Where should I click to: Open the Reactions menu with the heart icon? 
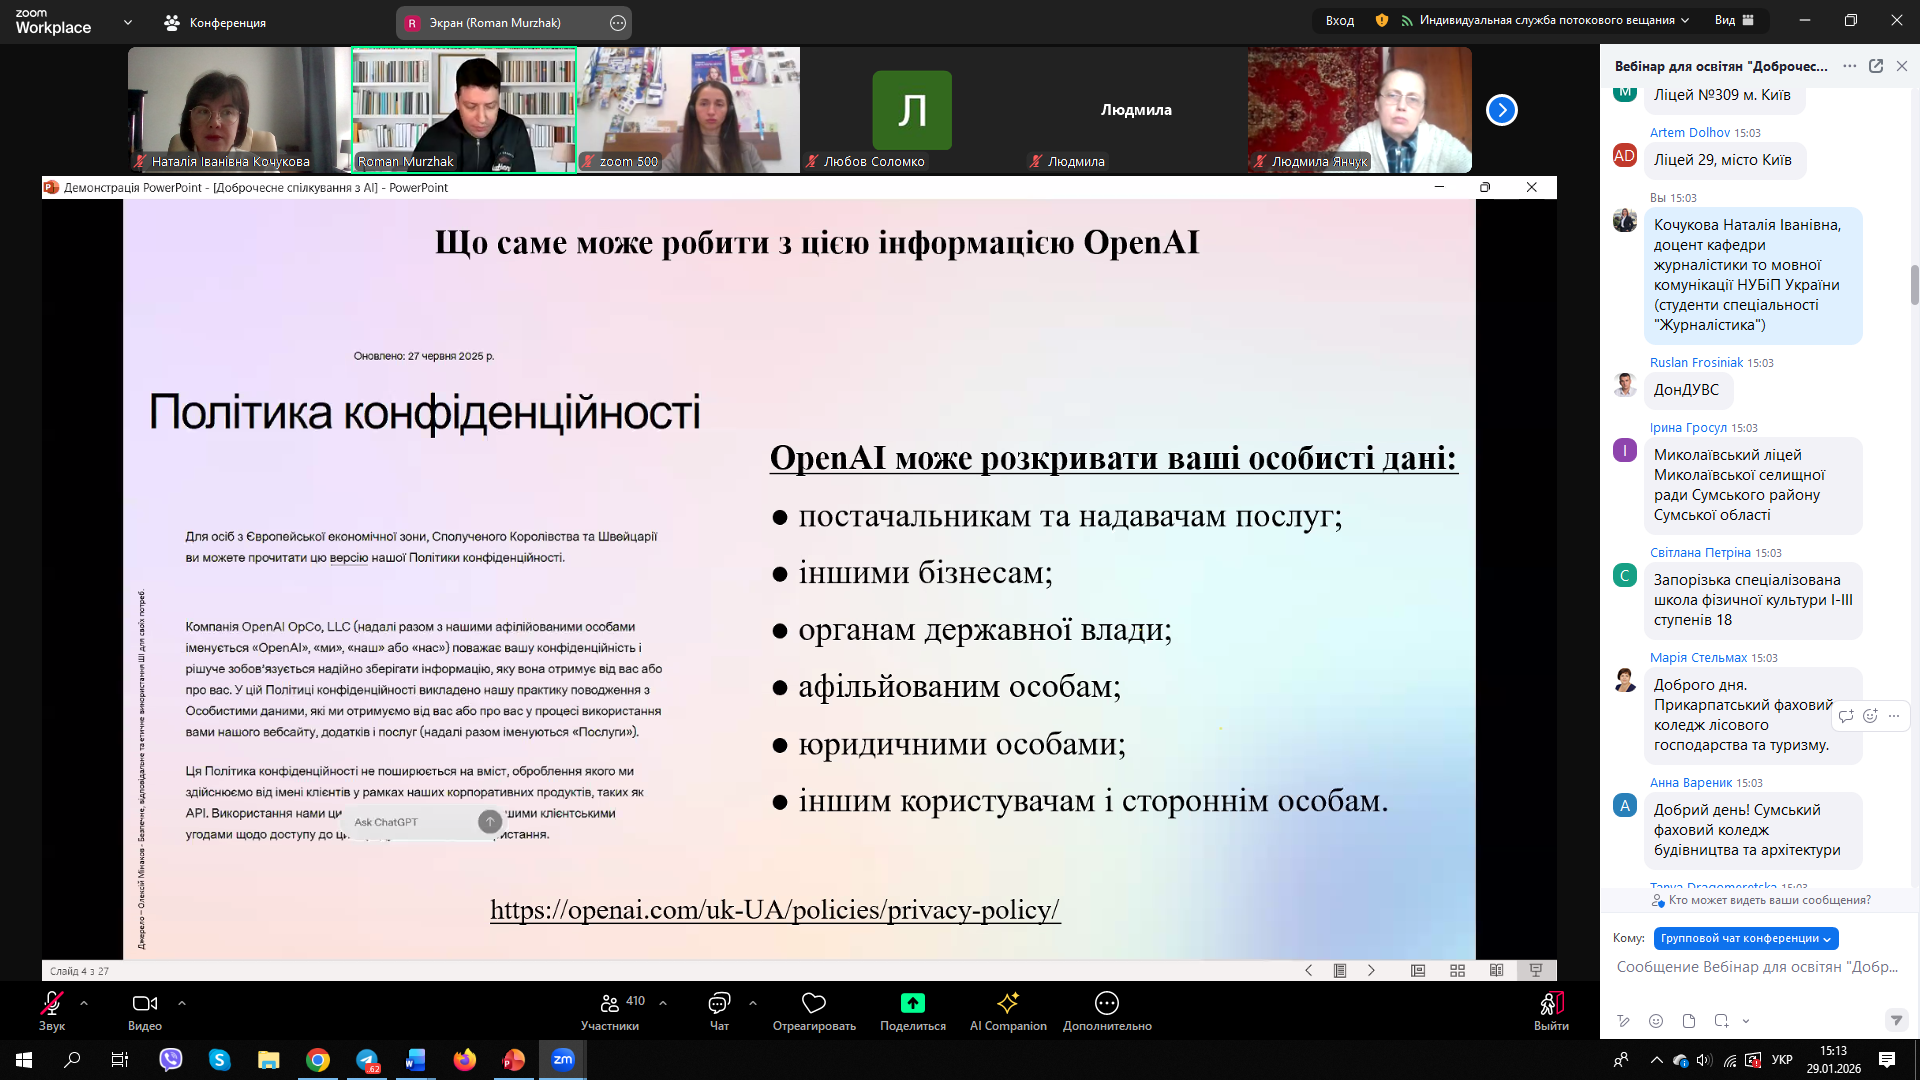[814, 1003]
